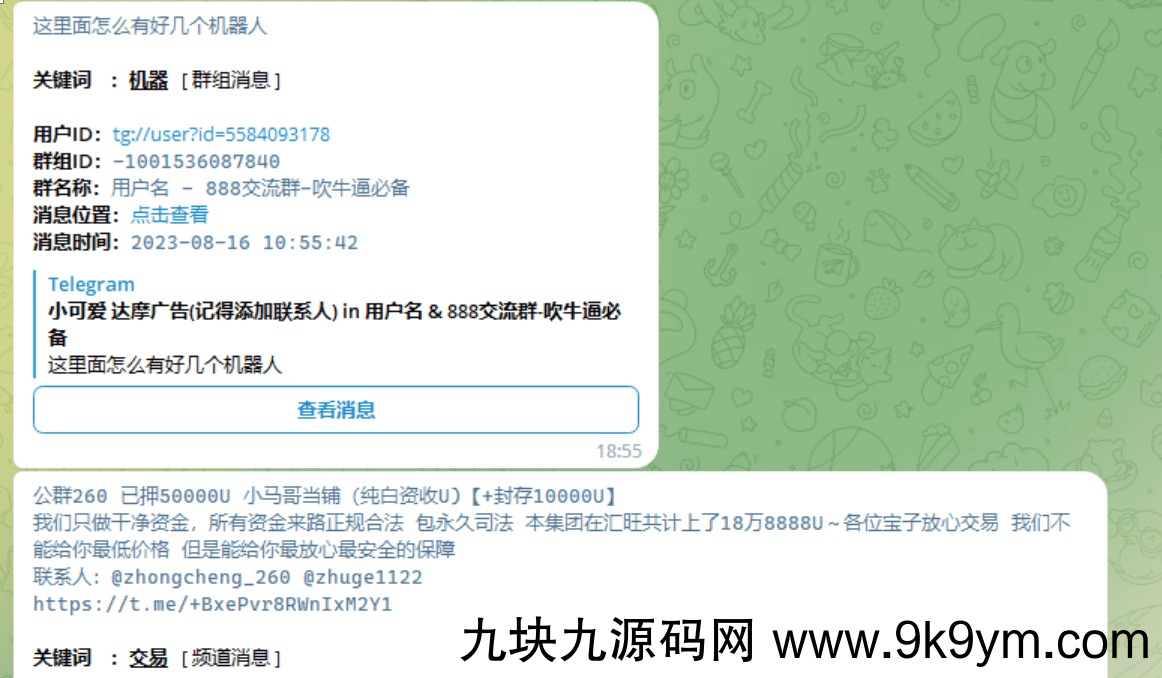Click the 点击查看 message location link
1162x678 pixels.
[170, 215]
